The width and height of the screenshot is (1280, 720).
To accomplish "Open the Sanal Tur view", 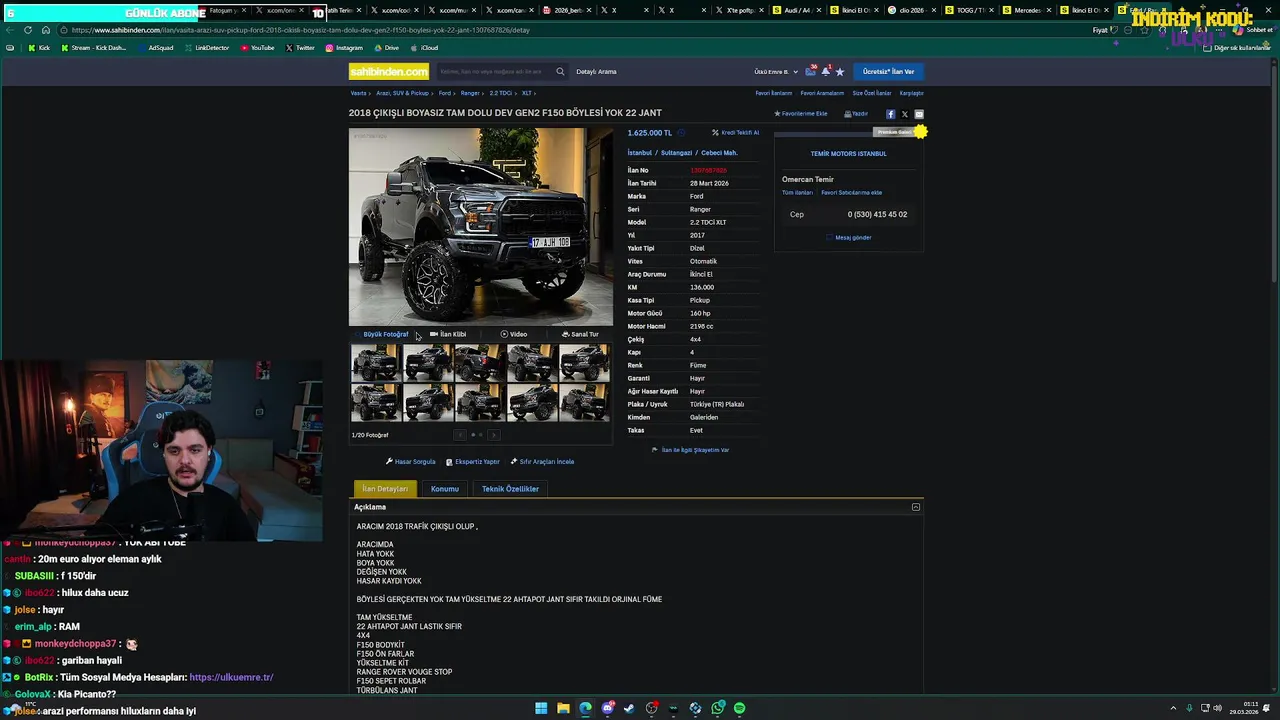I will point(580,334).
